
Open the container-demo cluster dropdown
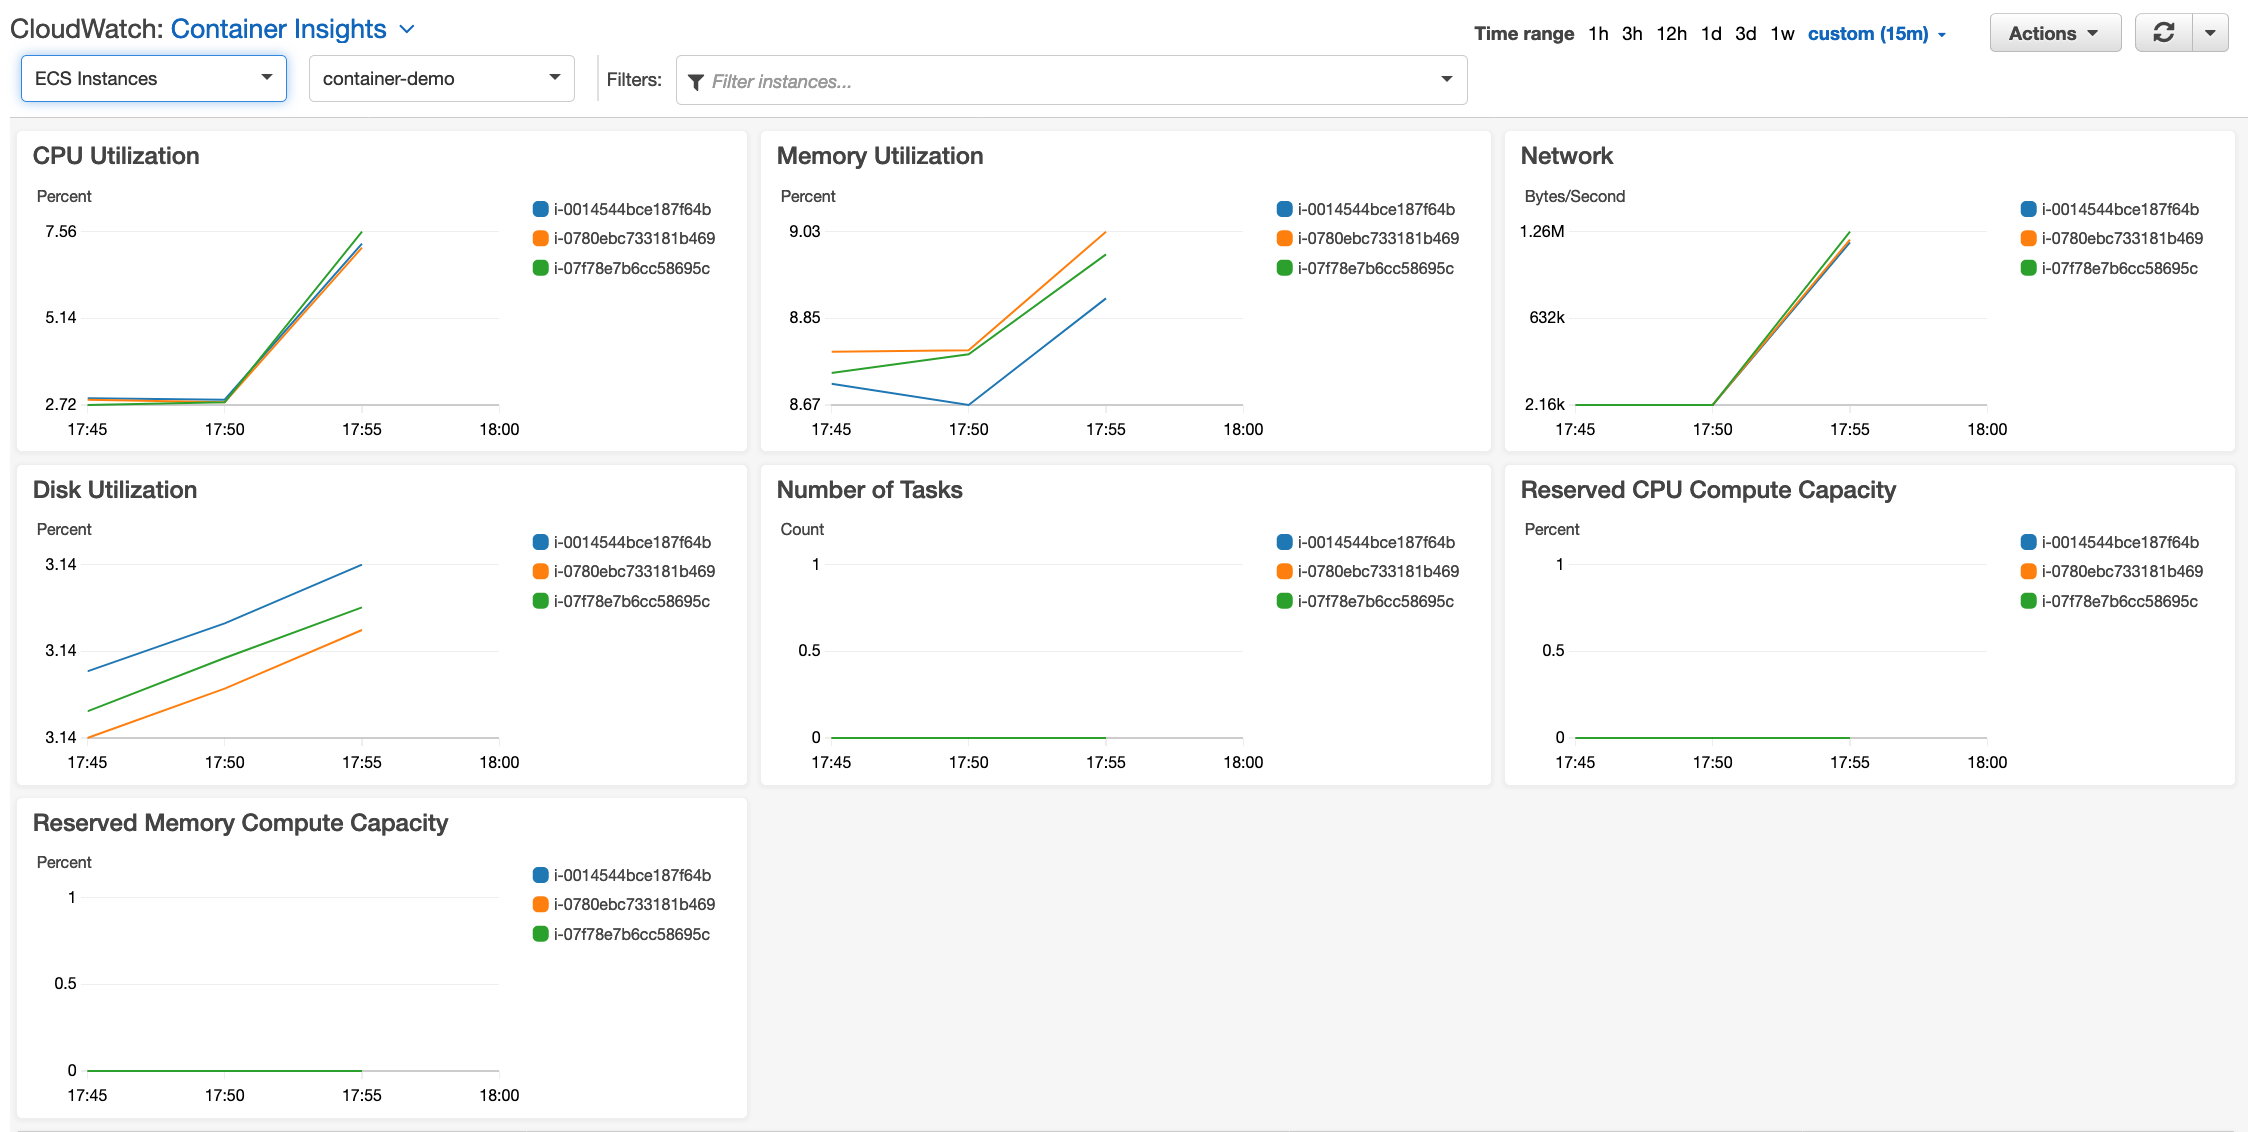tap(441, 78)
